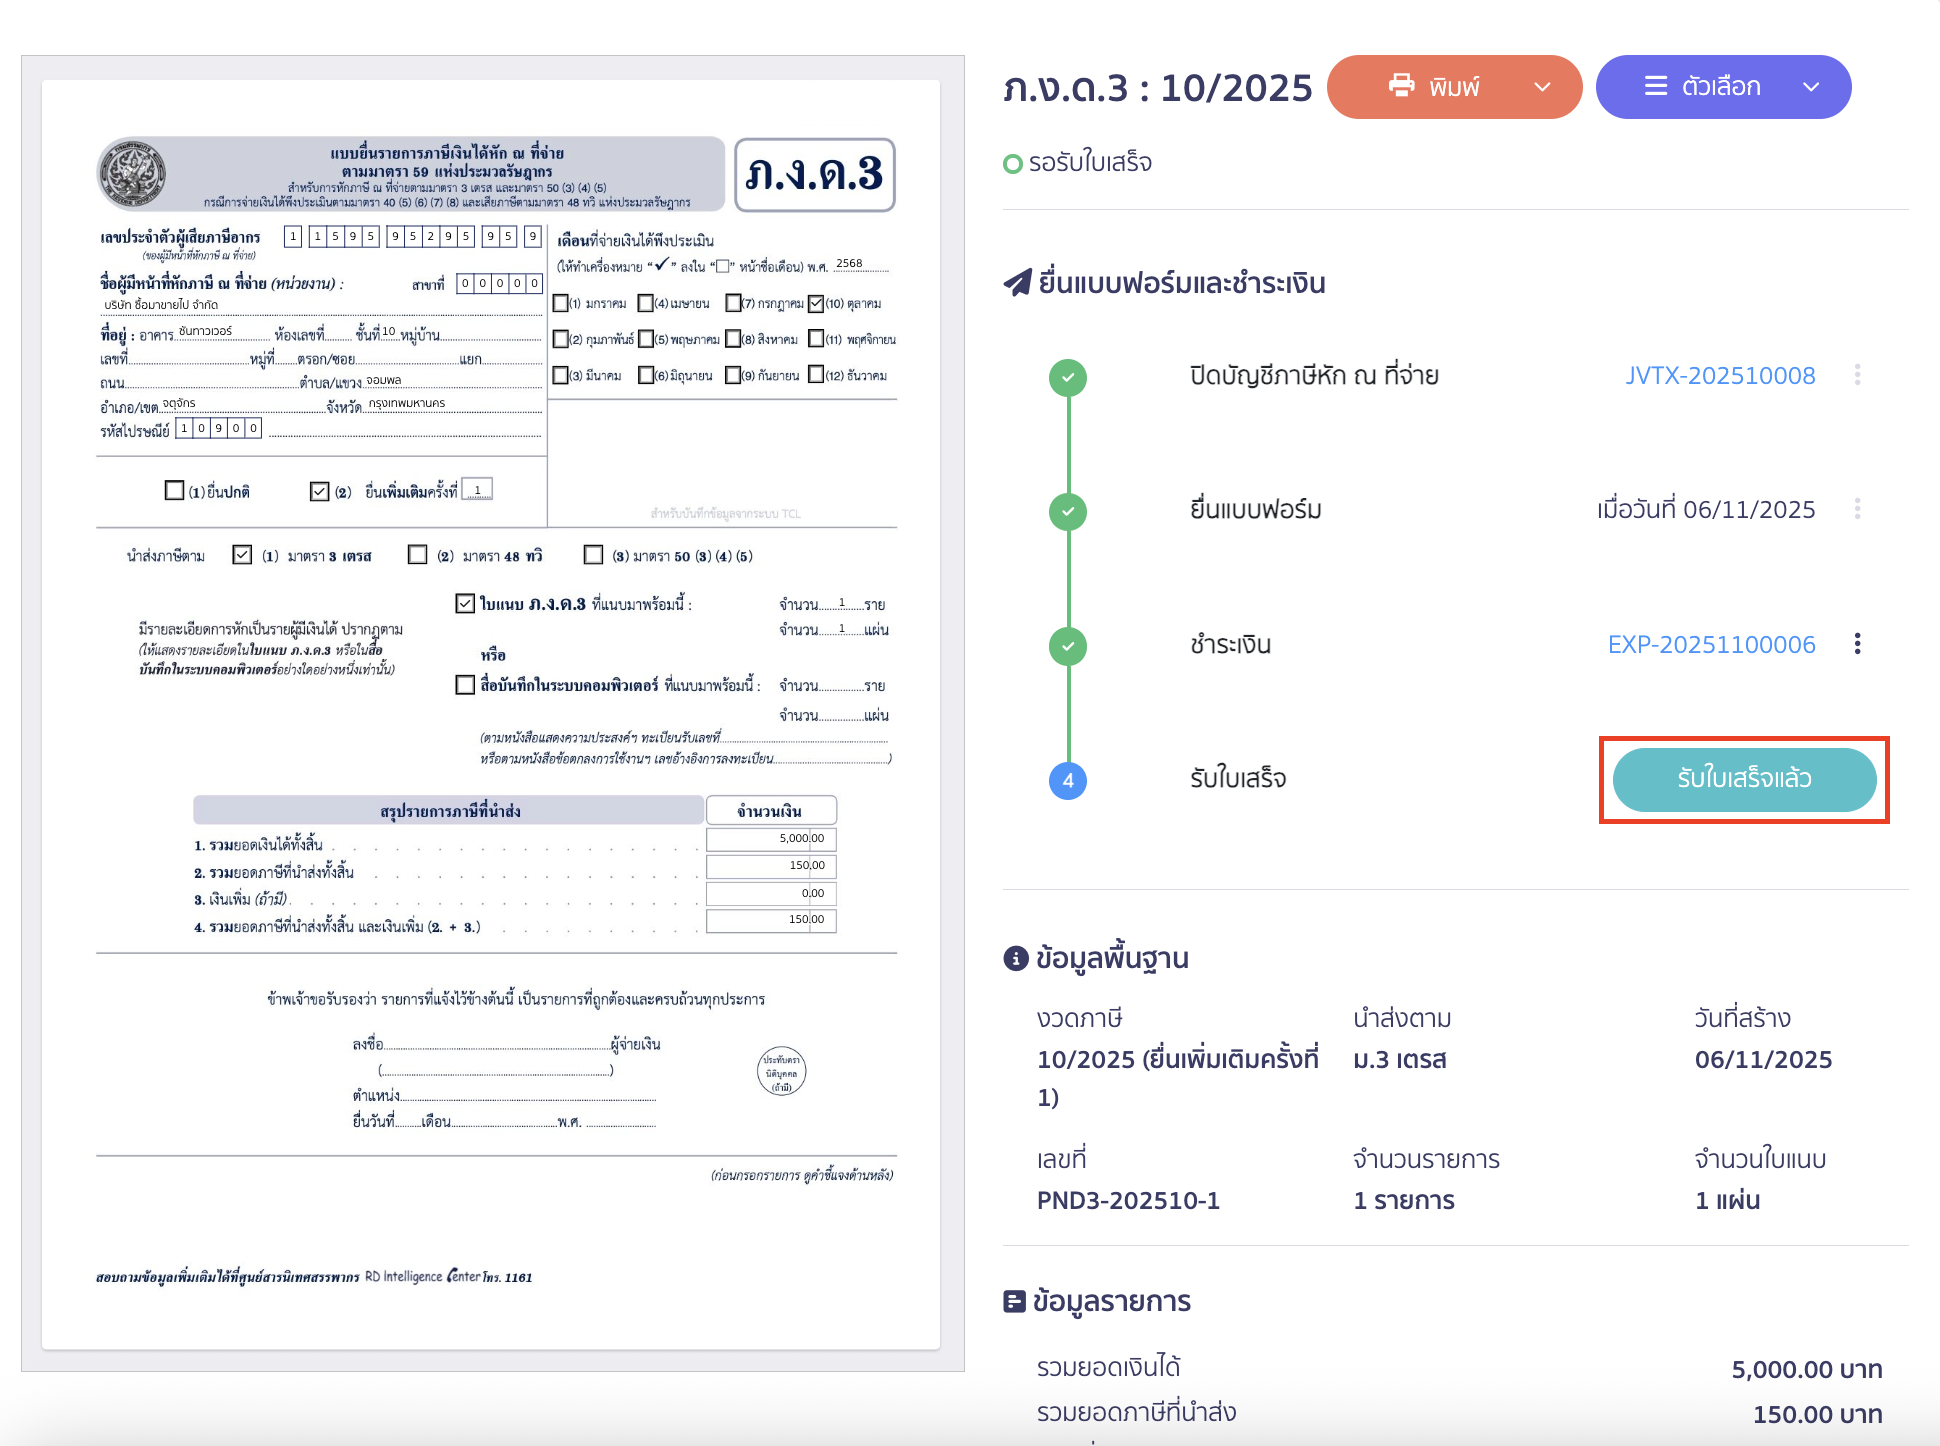Open the EXP-20251100006 link

1712,645
